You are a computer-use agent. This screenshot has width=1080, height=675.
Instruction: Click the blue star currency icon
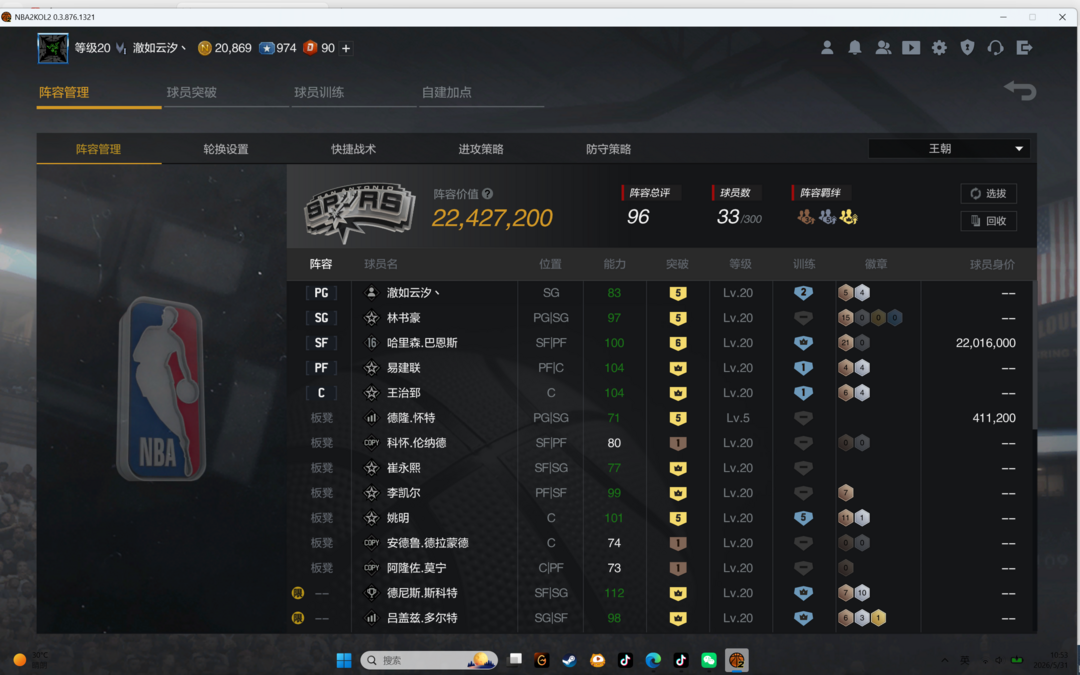[267, 48]
